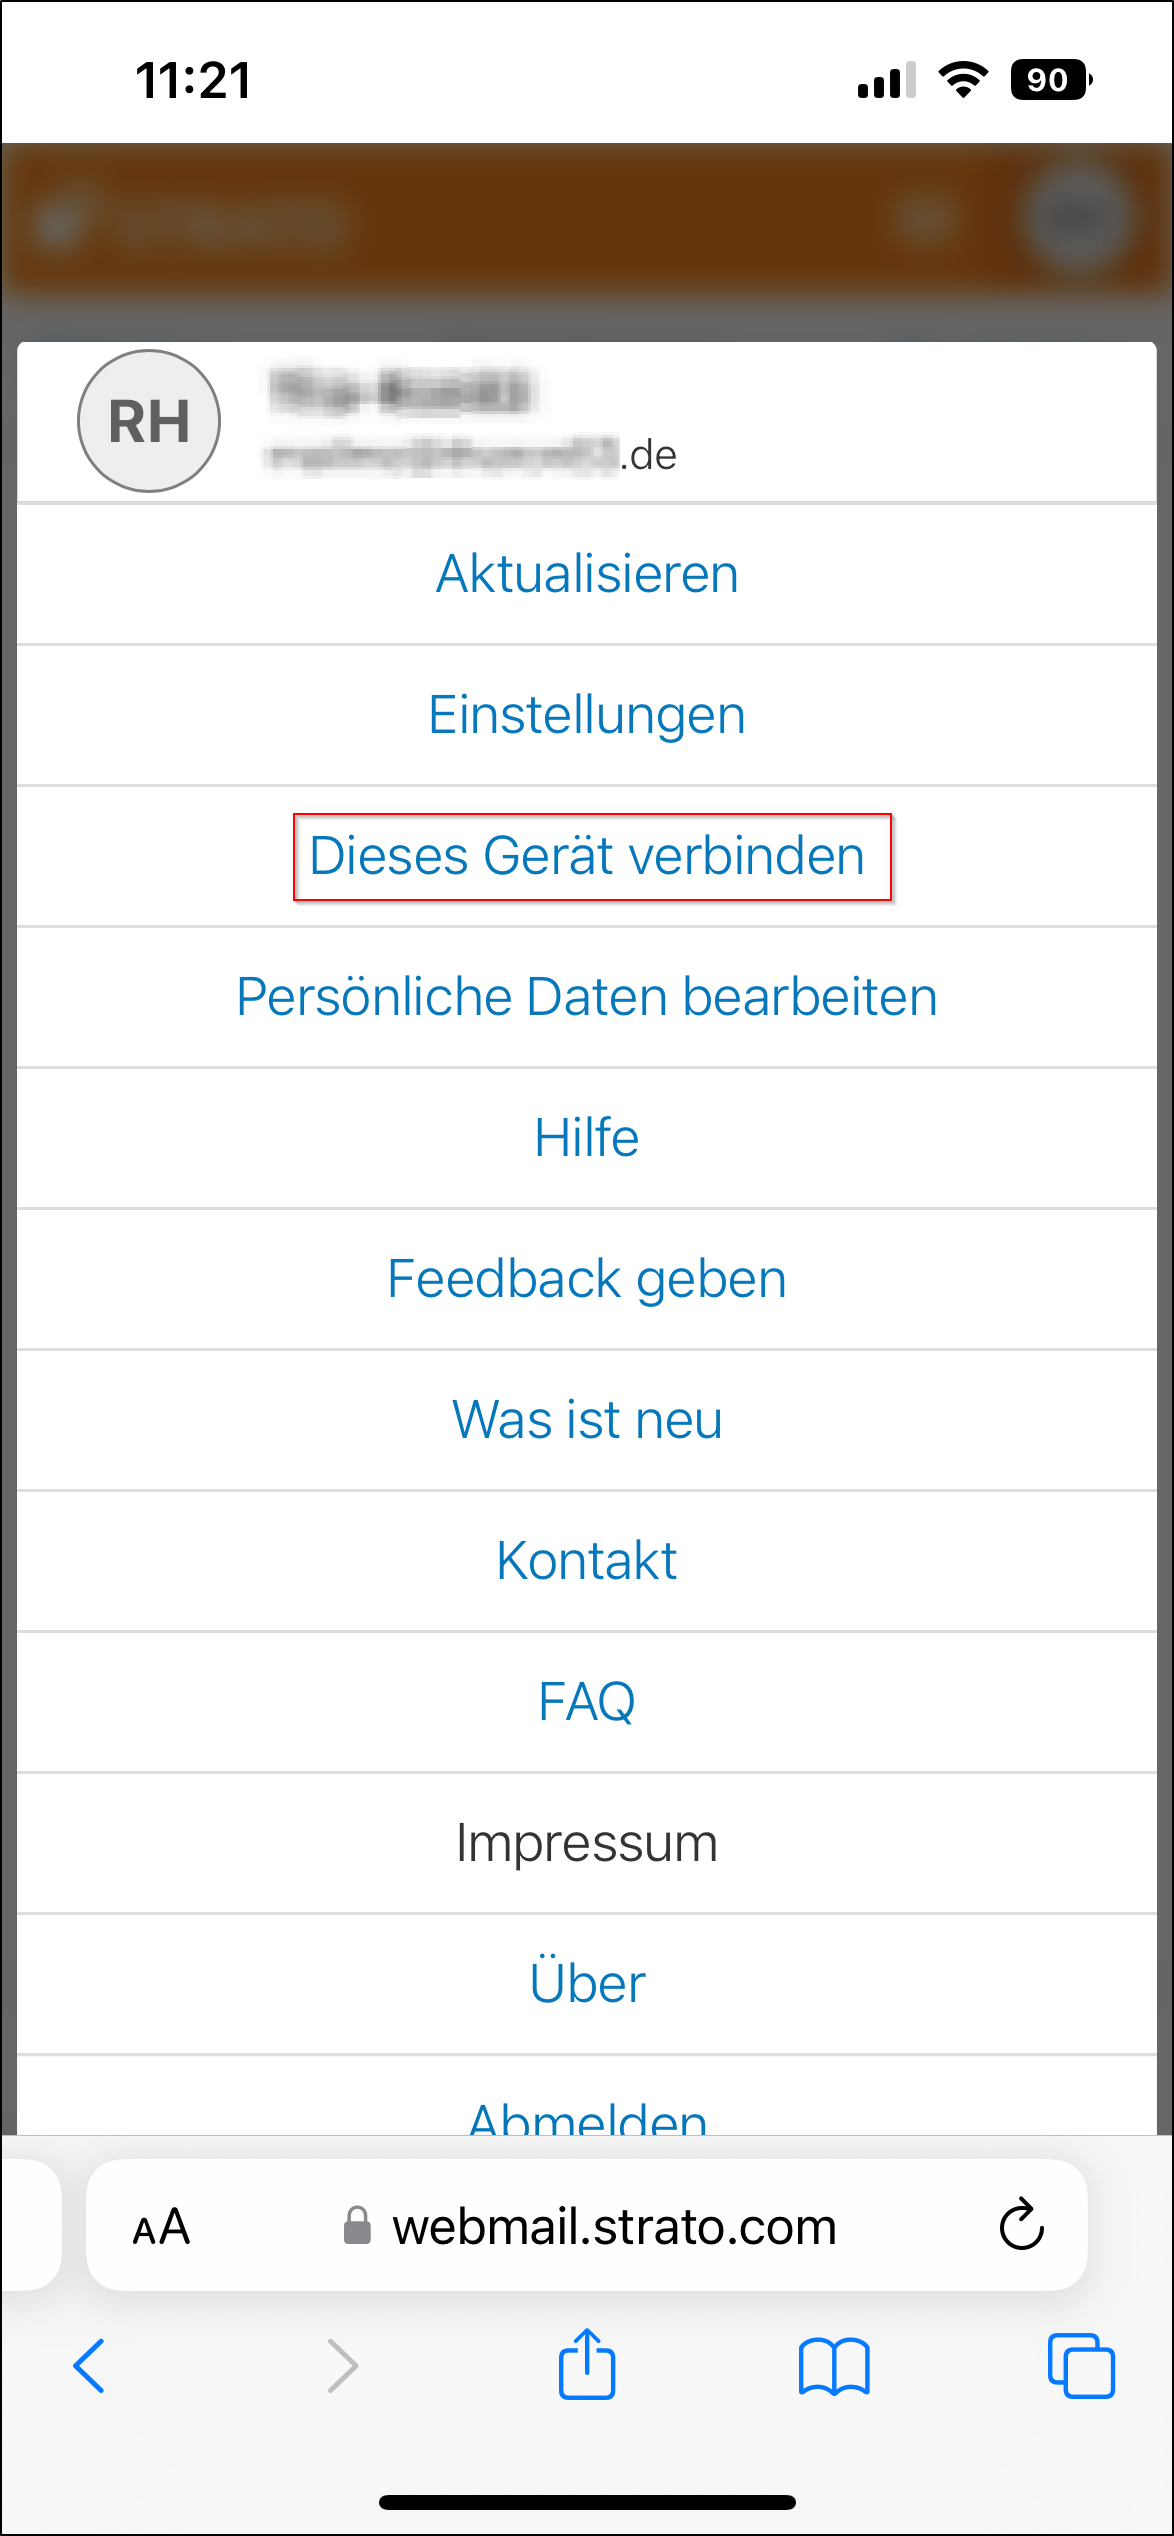Click the Kontakt link
Image resolution: width=1174 pixels, height=2536 pixels.
(x=587, y=1561)
